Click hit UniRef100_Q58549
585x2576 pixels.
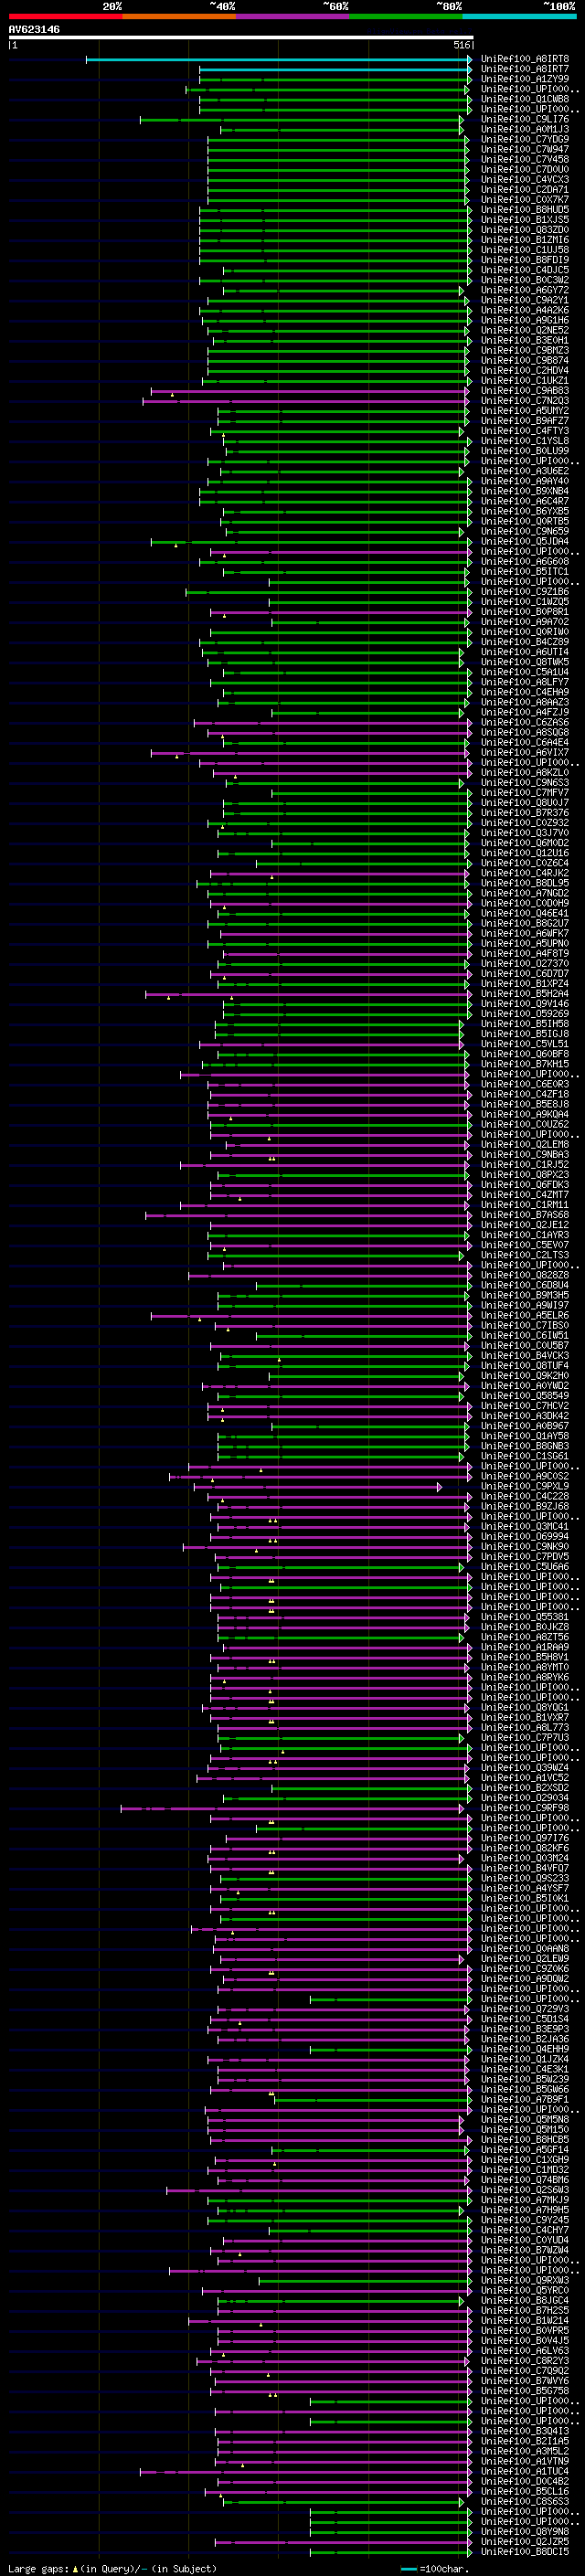525,1396
